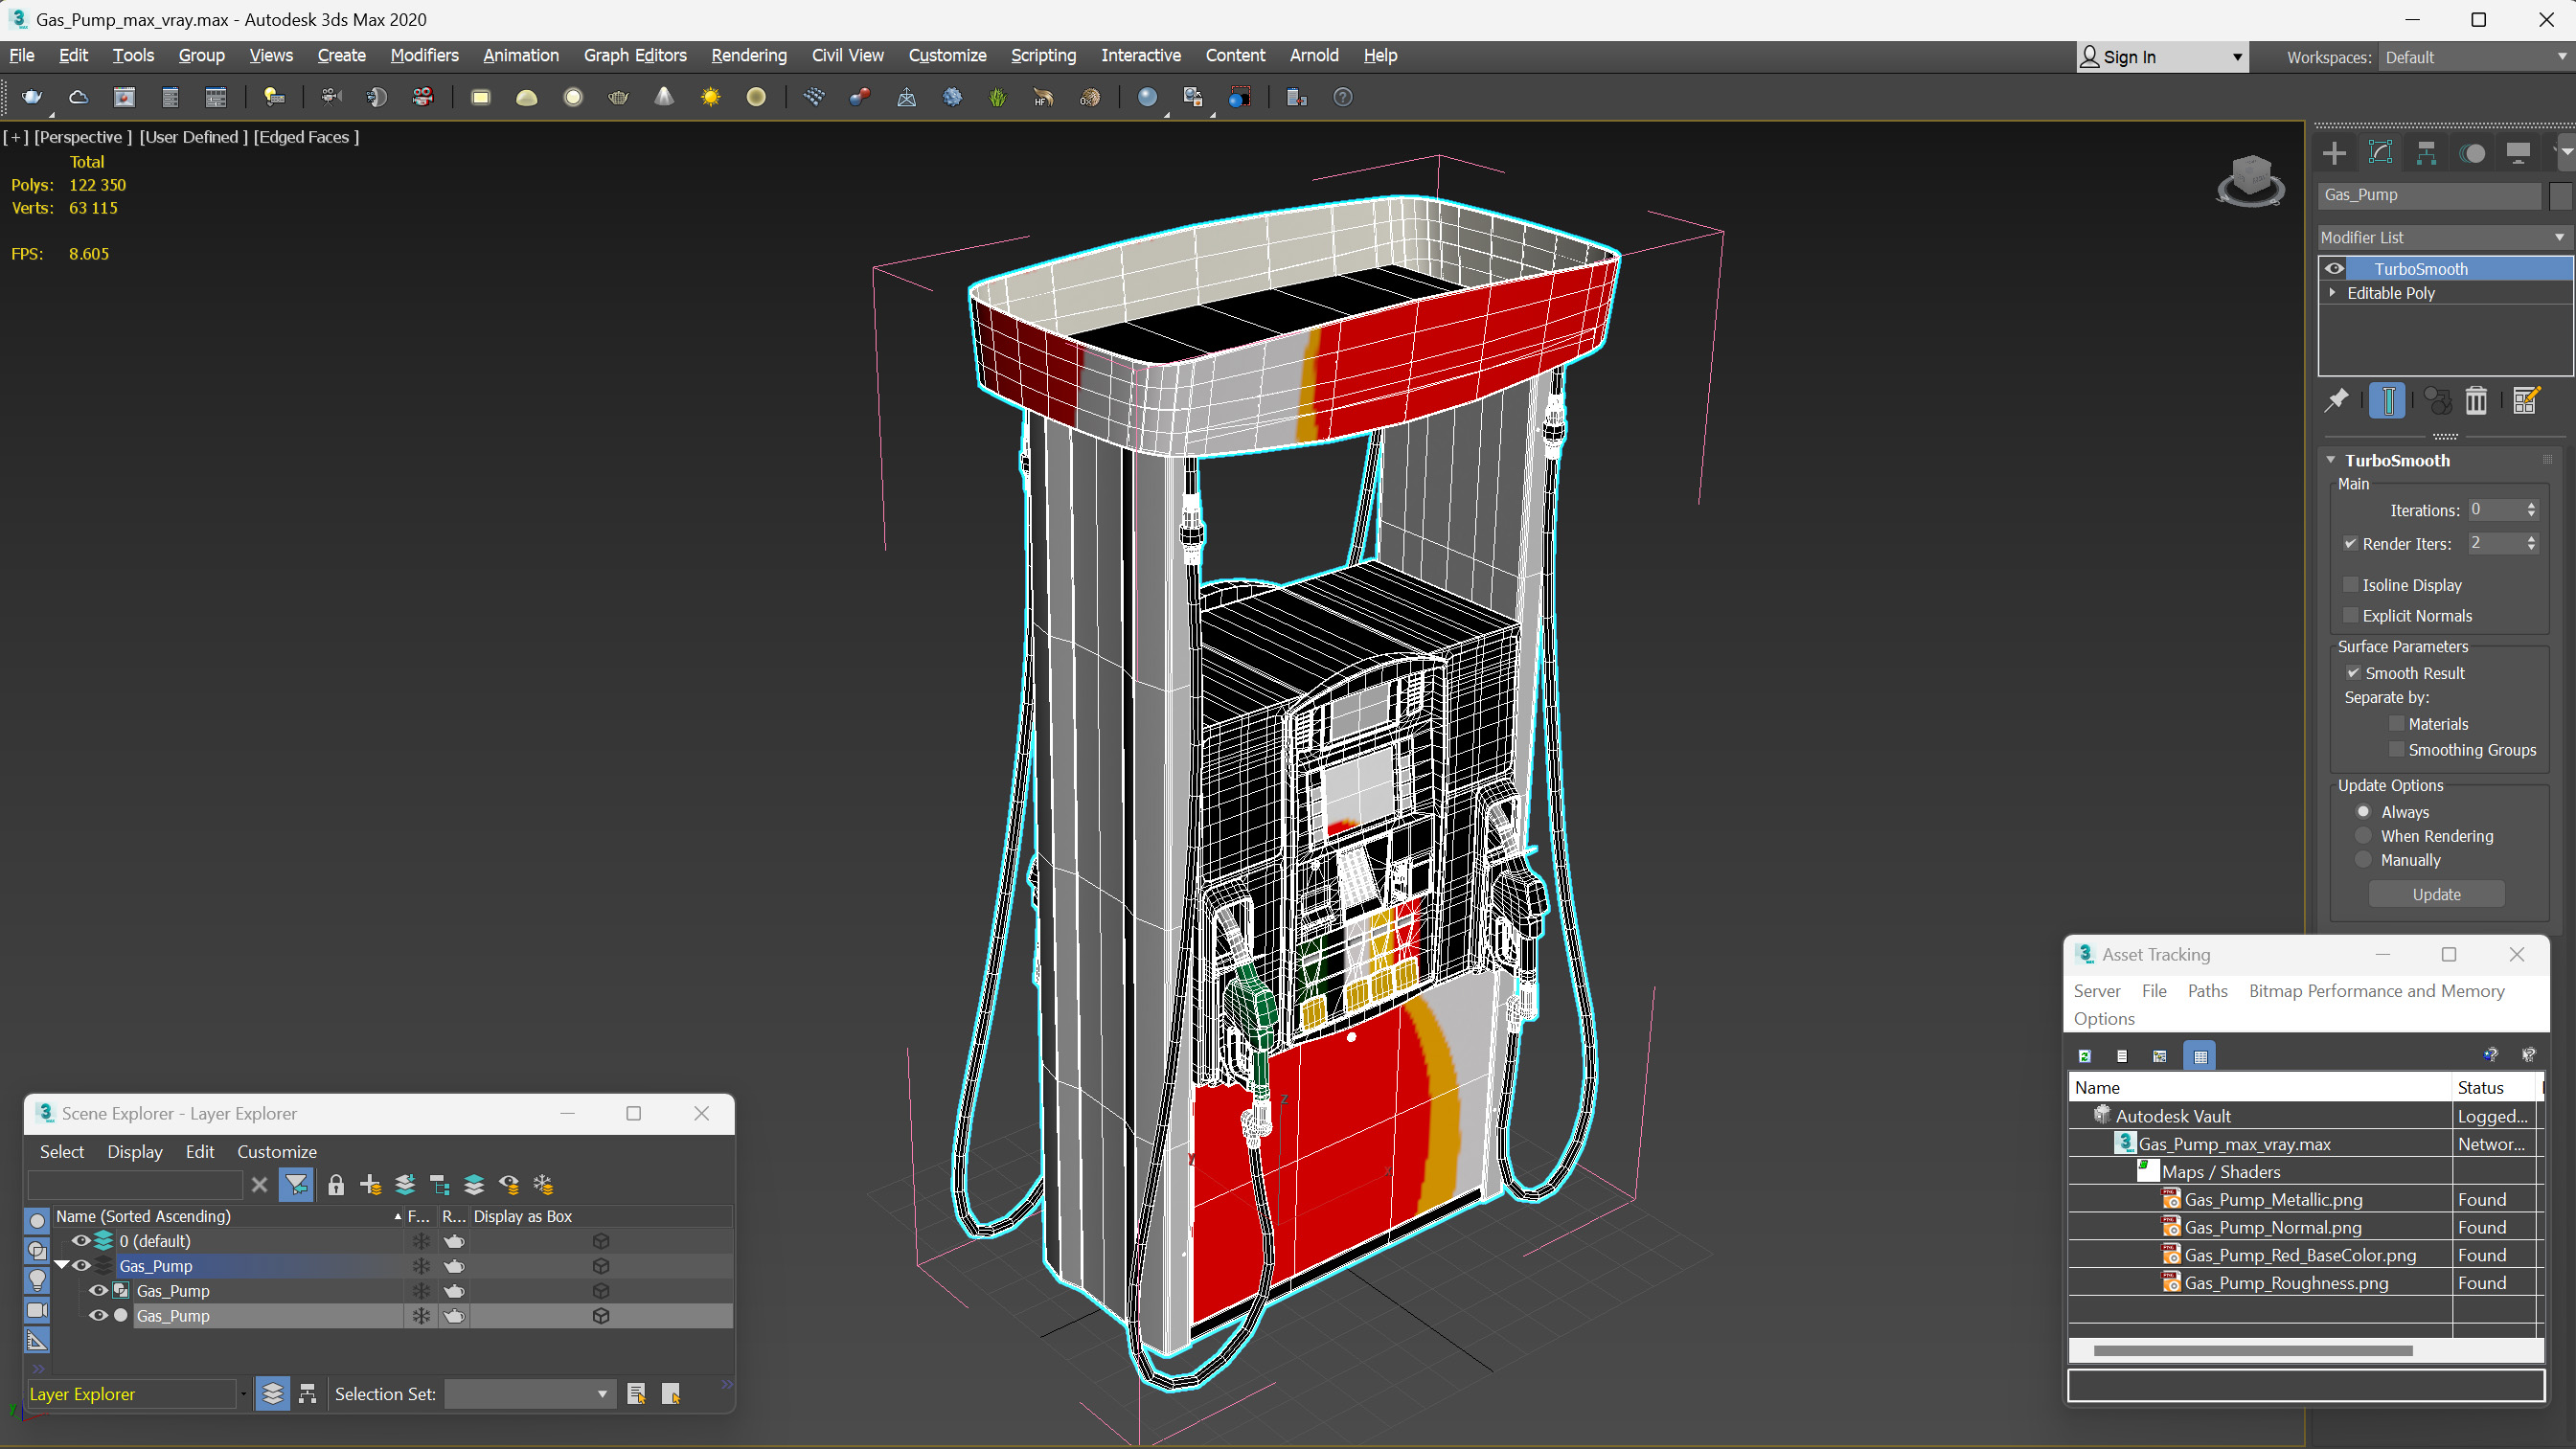Click Iterations spinner arrows
The height and width of the screenshot is (1449, 2576).
click(x=2531, y=510)
